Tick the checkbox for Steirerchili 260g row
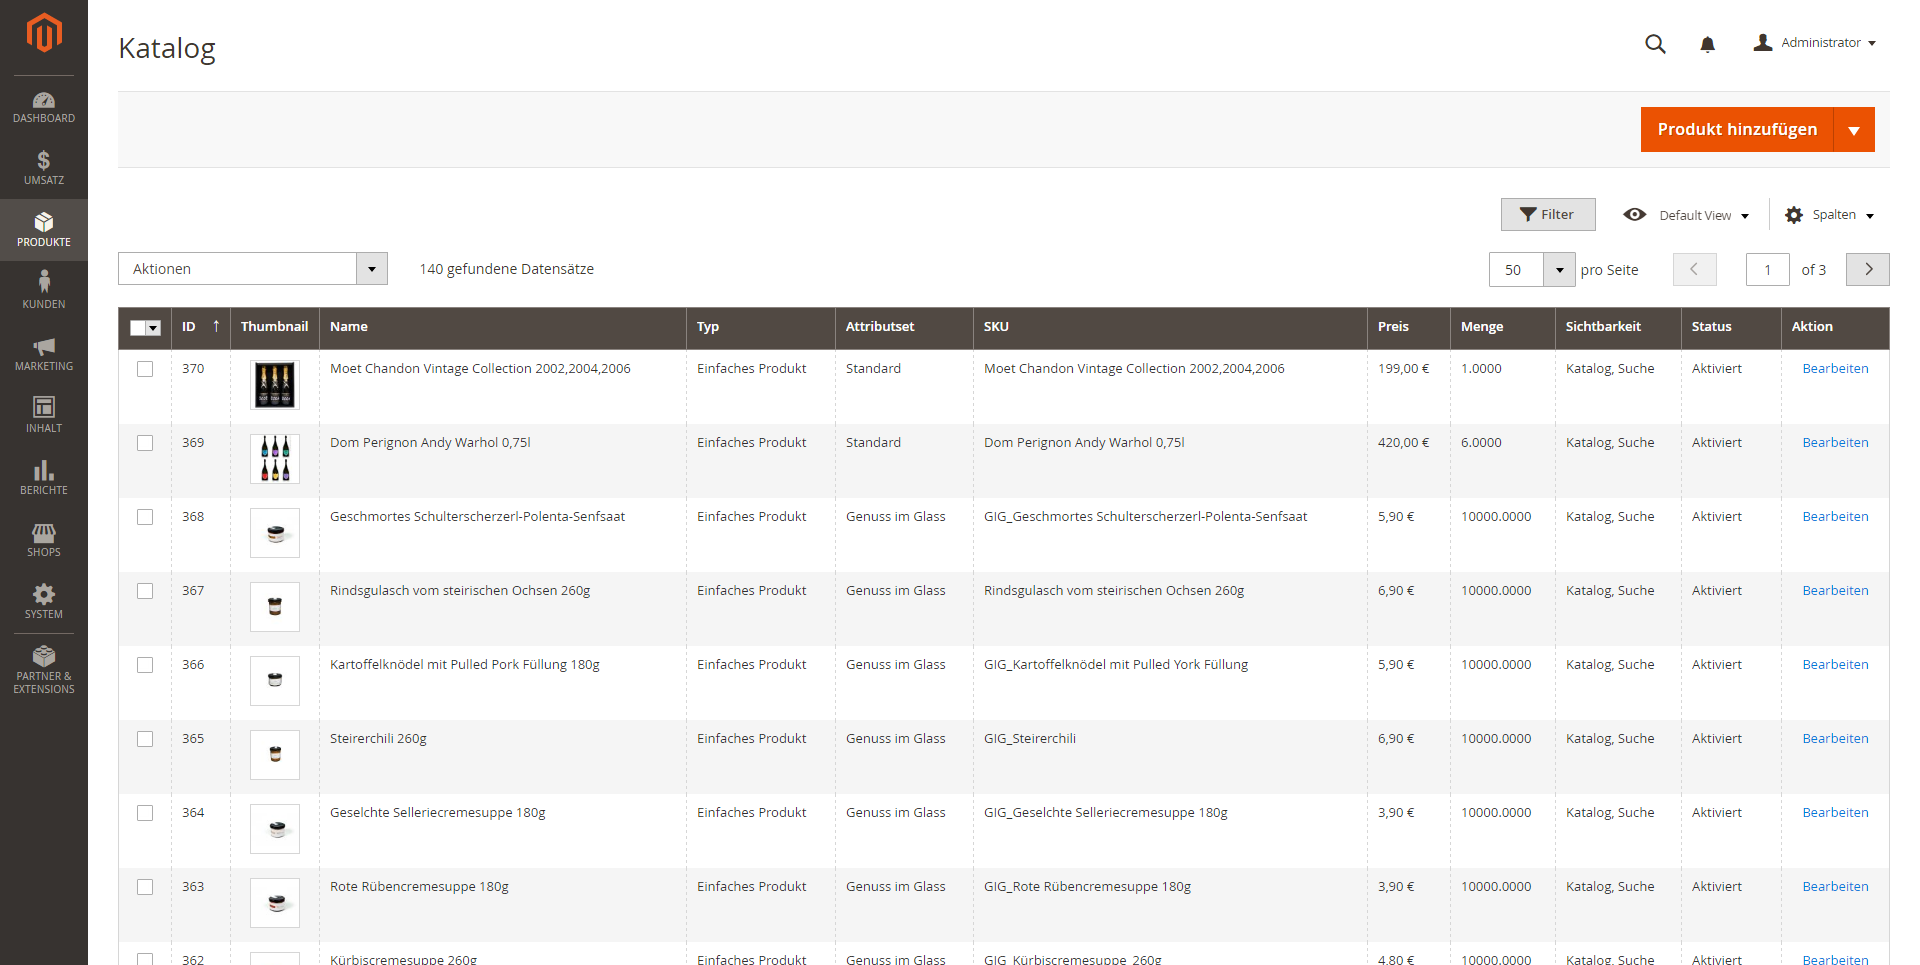This screenshot has height=965, width=1920. [x=145, y=739]
